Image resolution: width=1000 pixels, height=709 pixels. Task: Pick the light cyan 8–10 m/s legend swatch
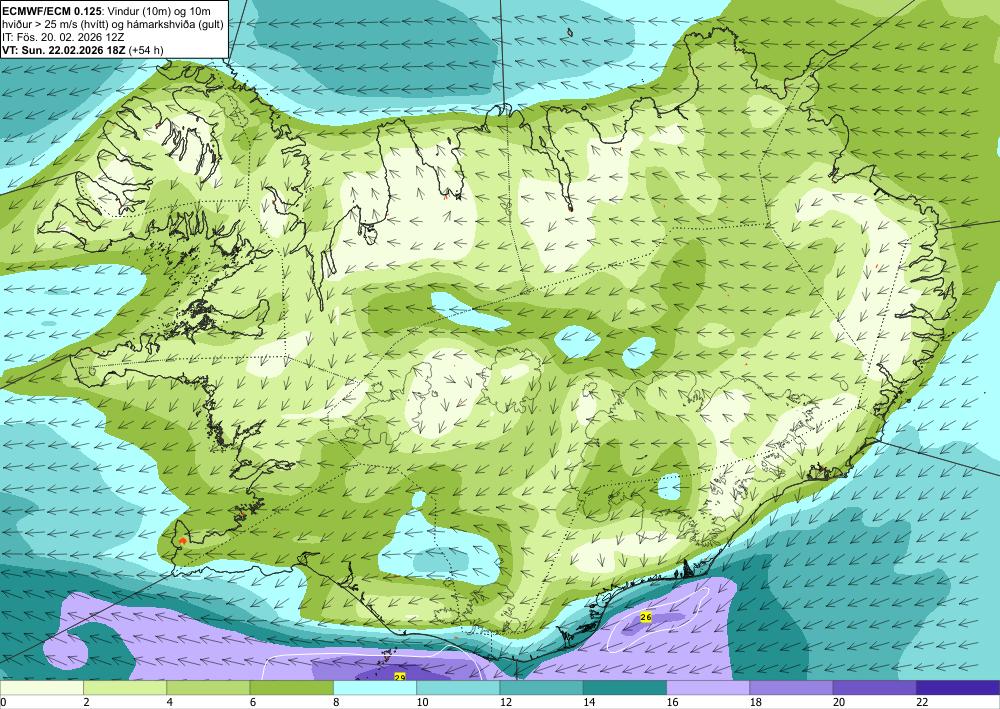tap(375, 688)
